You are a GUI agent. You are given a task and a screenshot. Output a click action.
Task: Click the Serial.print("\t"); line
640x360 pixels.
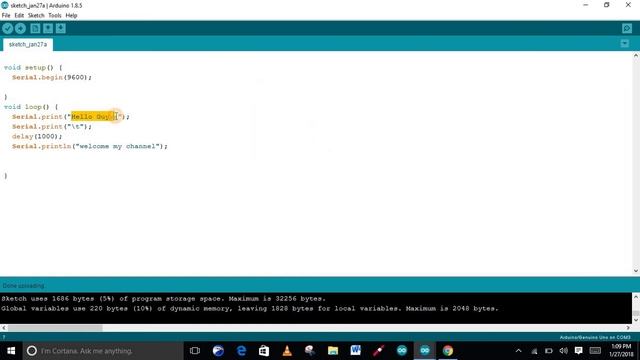52,127
